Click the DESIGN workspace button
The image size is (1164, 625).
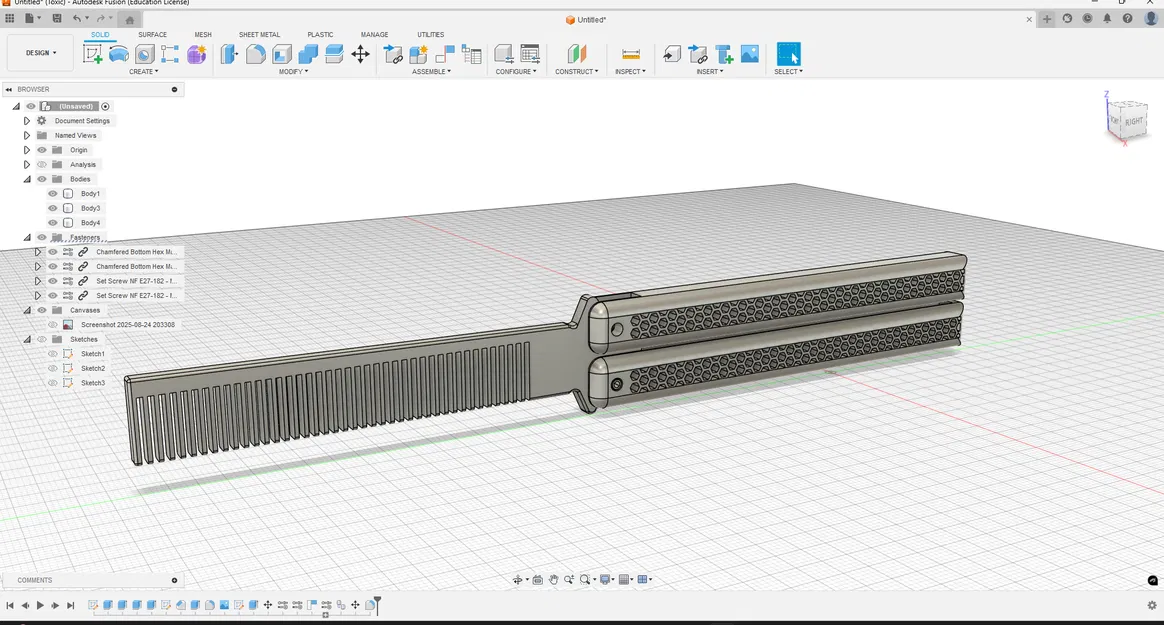(x=37, y=52)
